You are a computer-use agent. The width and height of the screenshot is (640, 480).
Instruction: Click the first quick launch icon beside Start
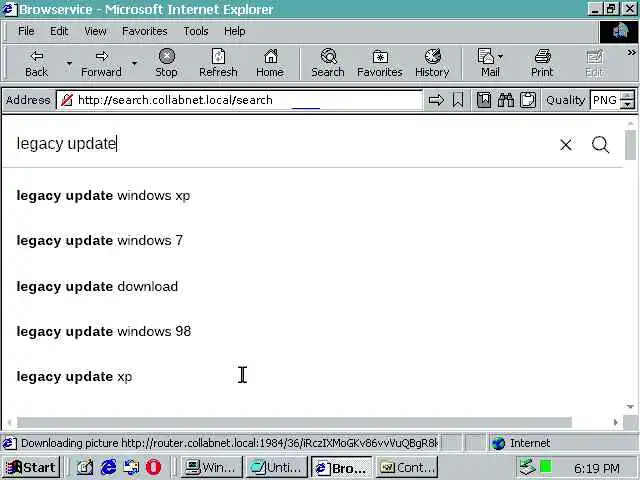[85, 467]
